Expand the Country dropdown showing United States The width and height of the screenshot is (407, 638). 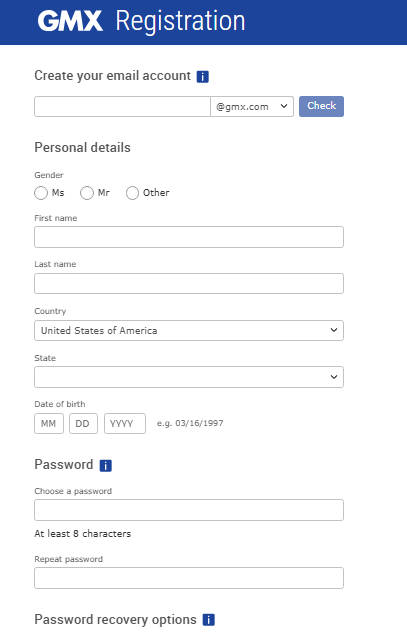coord(189,330)
